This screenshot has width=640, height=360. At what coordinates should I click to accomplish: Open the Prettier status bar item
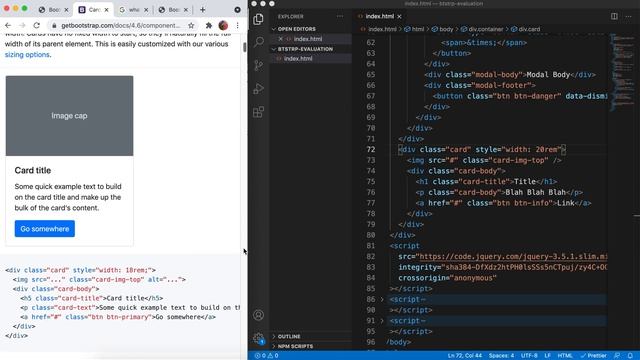point(593,356)
